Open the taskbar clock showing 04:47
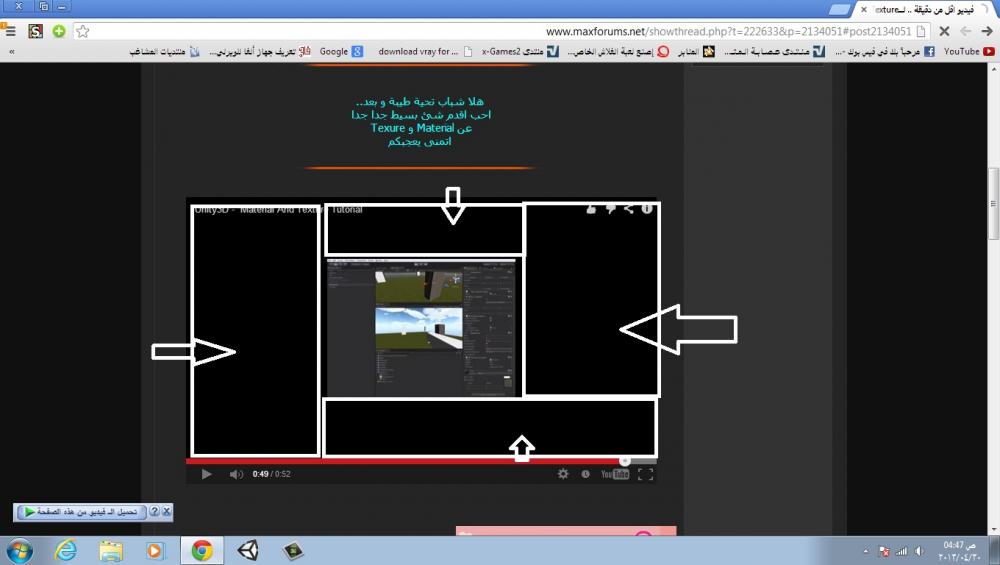The image size is (1000, 565). pyautogui.click(x=959, y=551)
